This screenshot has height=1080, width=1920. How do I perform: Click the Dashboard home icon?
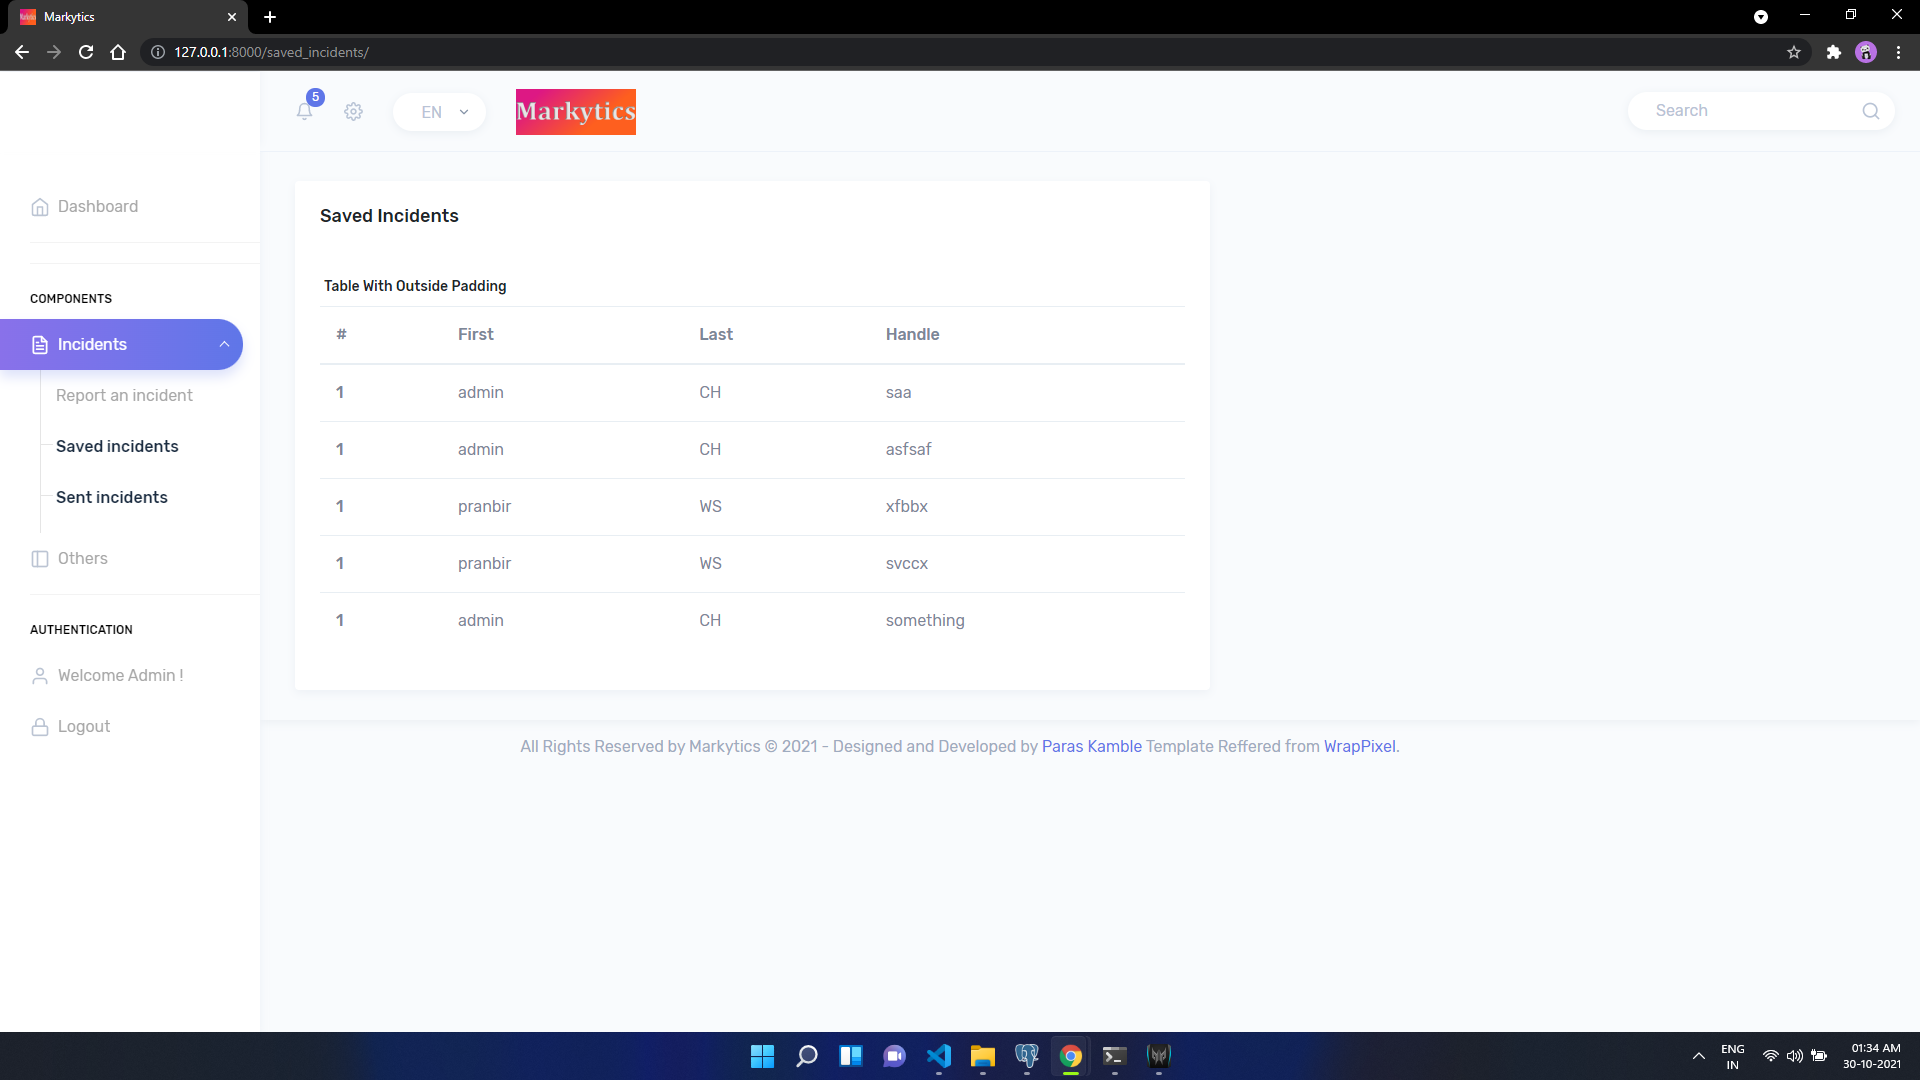click(x=40, y=207)
